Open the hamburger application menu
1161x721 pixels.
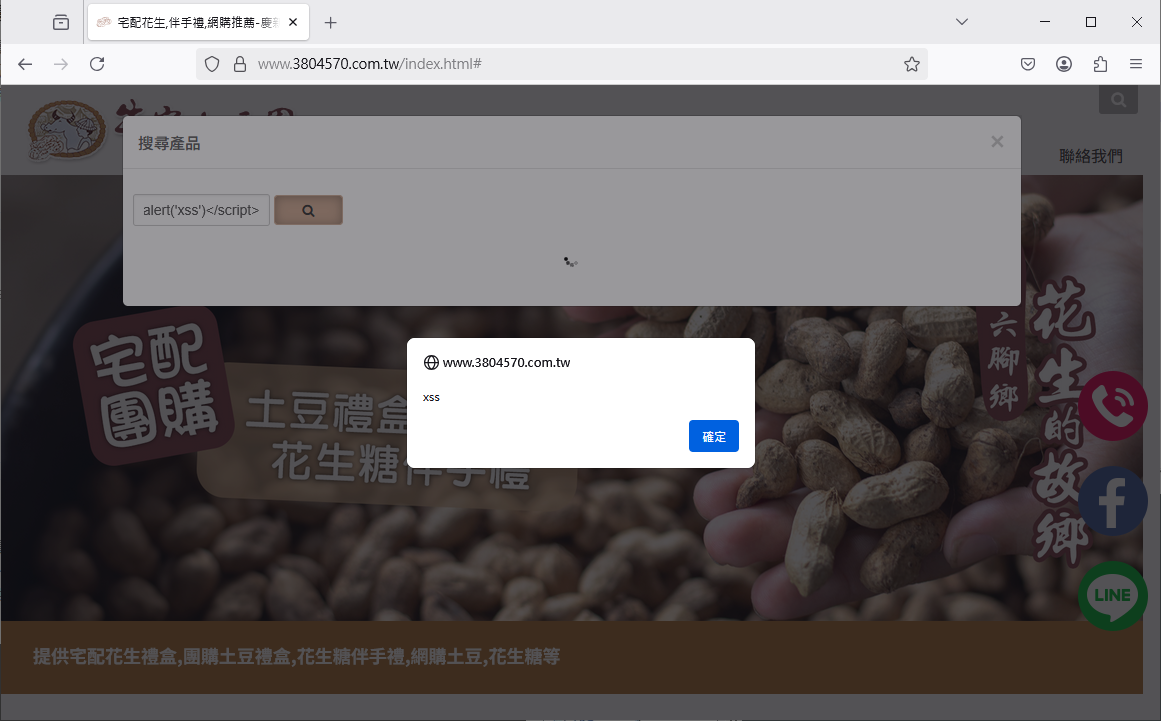click(1136, 64)
